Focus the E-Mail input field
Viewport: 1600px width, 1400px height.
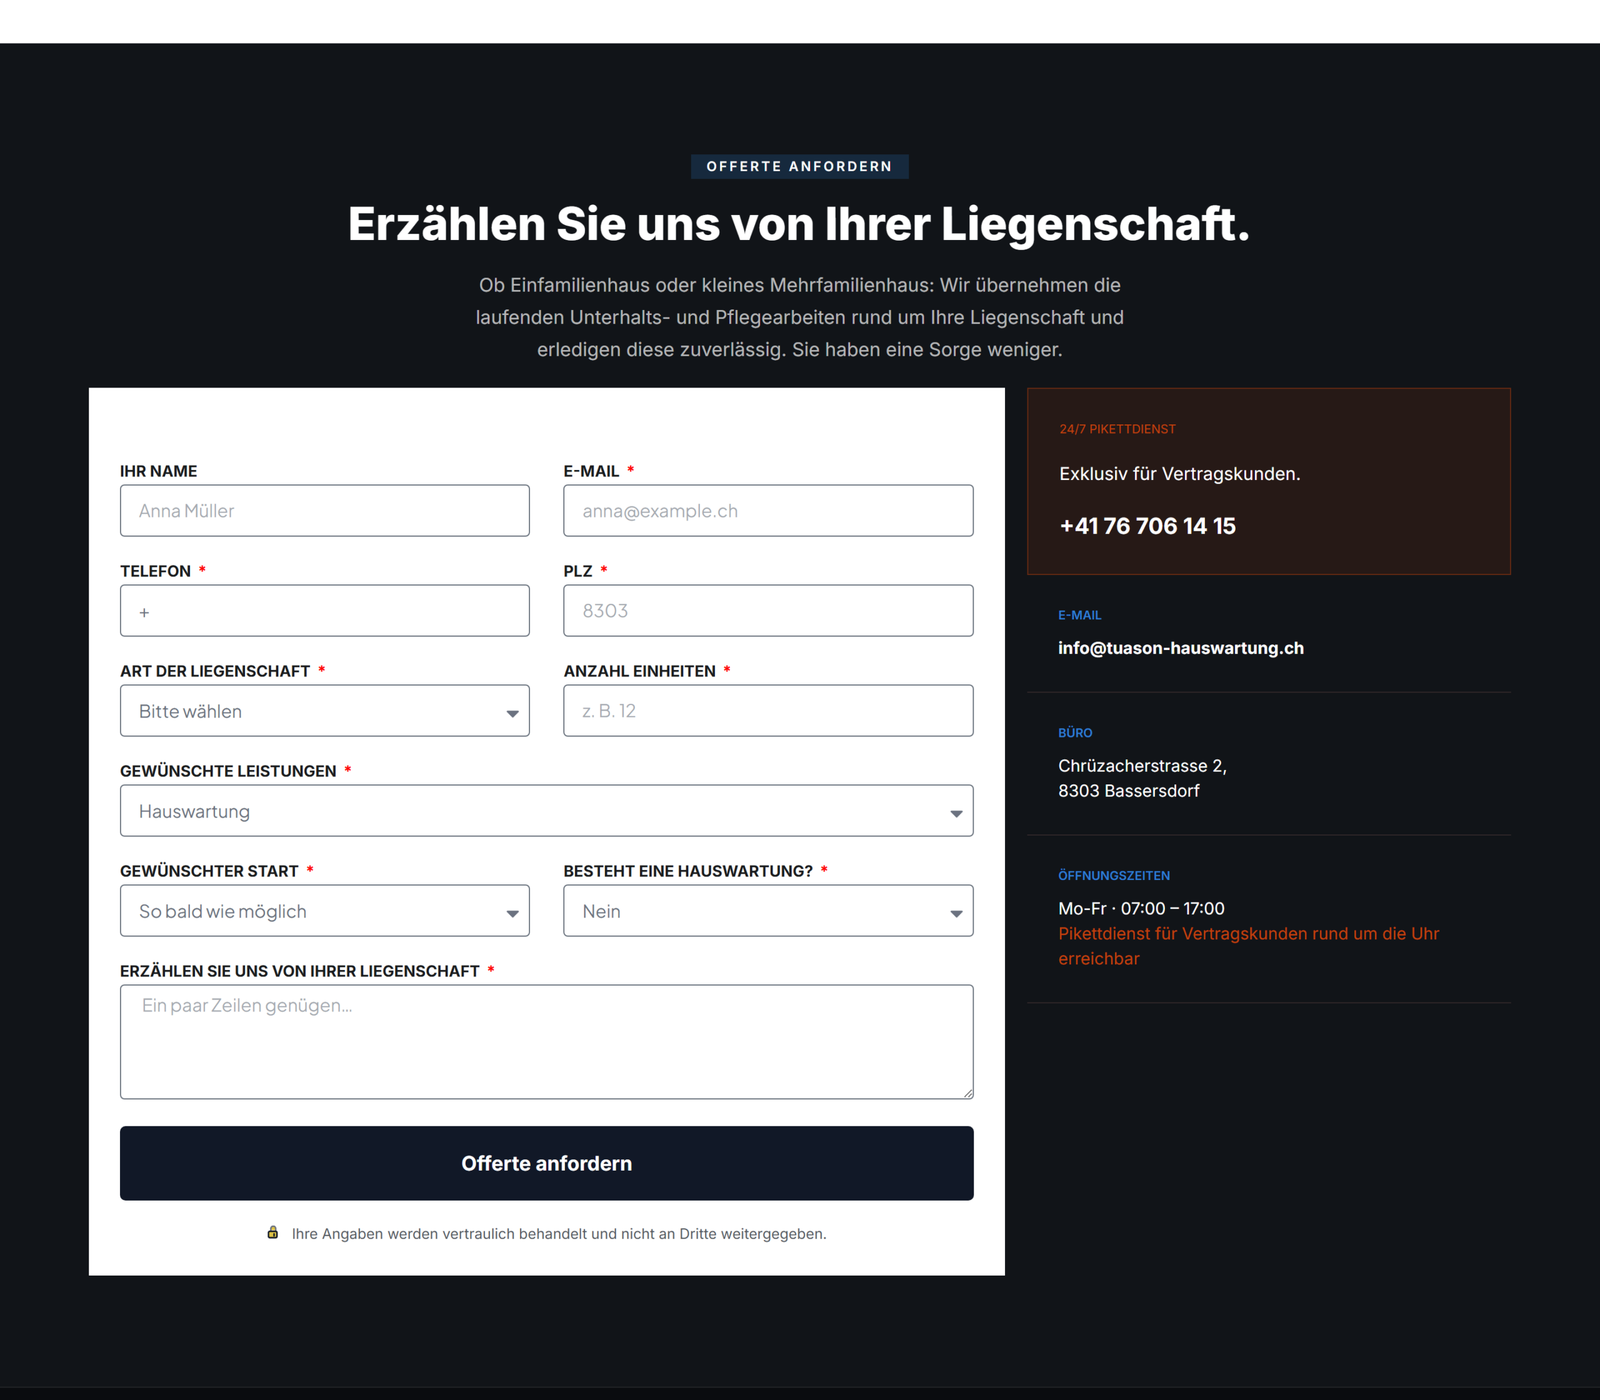(x=768, y=511)
